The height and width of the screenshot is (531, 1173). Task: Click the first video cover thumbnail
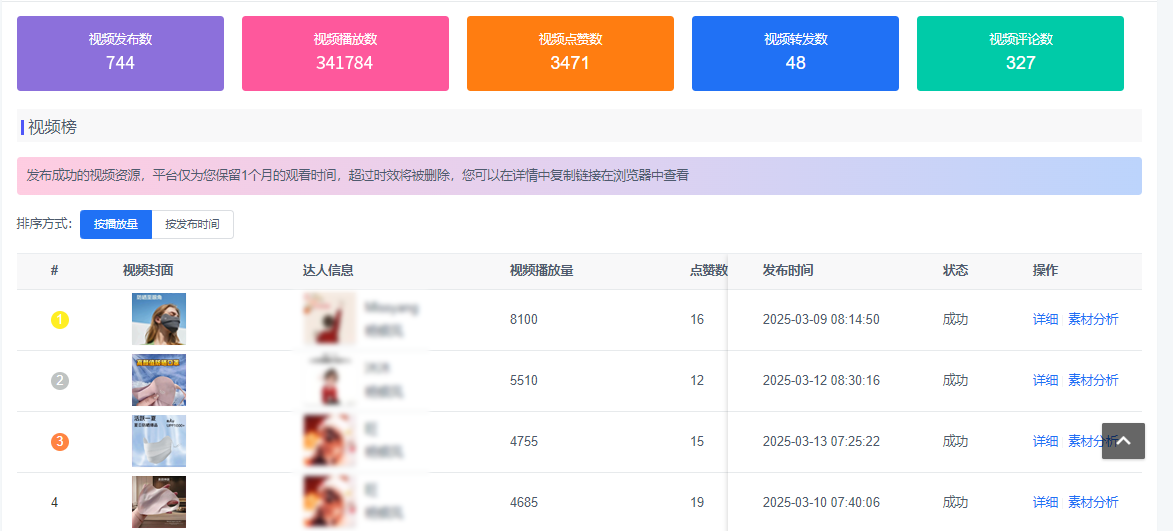click(x=159, y=319)
